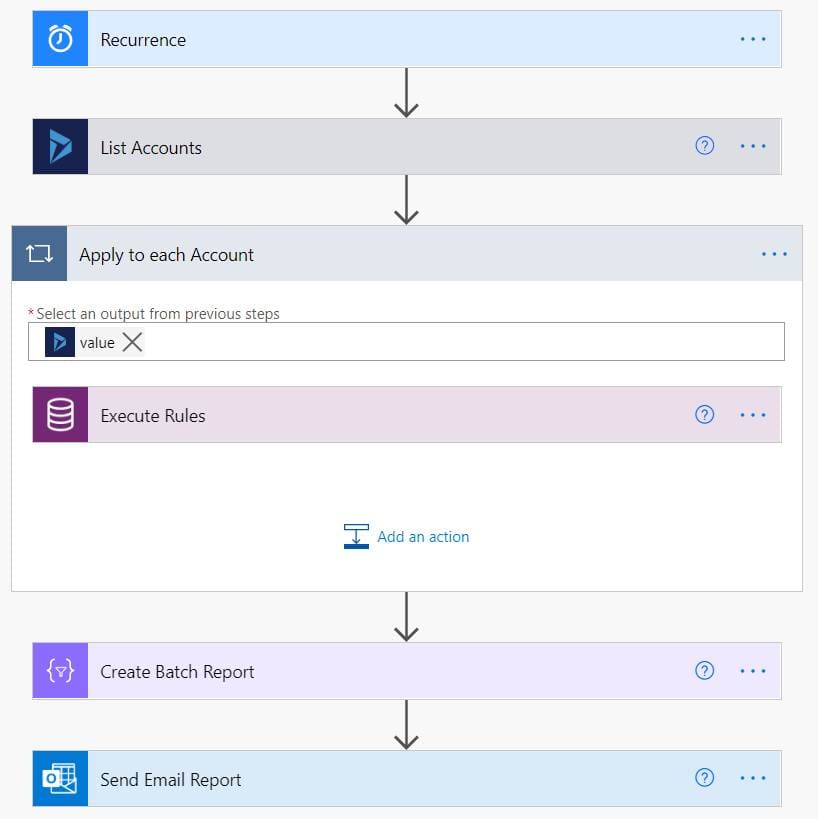
Task: Select the List Accounts Dataverse connector icon
Action: click(x=60, y=146)
